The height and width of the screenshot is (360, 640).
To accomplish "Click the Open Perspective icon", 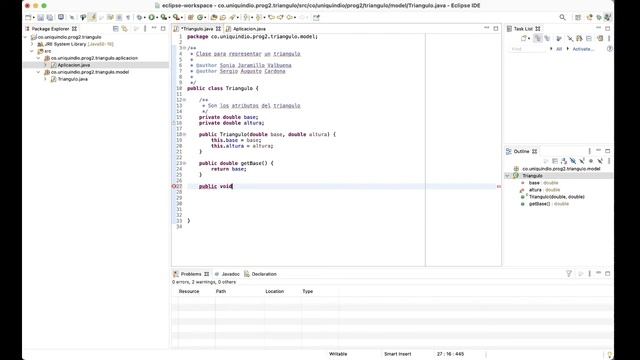I will pyautogui.click(x=578, y=18).
